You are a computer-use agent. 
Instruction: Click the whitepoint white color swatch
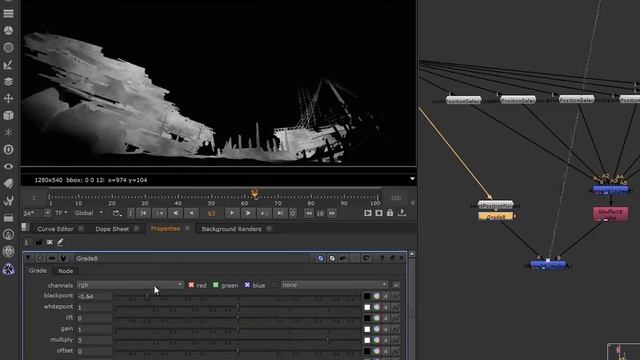coord(367,307)
